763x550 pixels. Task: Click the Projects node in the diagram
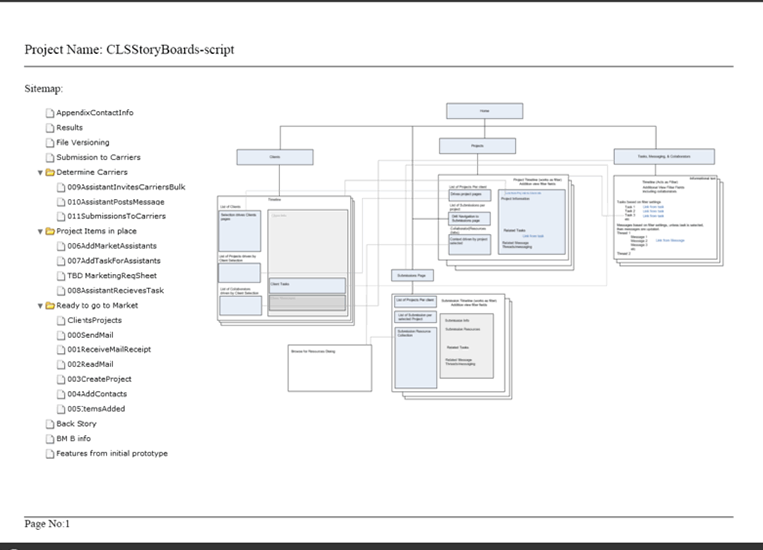[x=477, y=146]
